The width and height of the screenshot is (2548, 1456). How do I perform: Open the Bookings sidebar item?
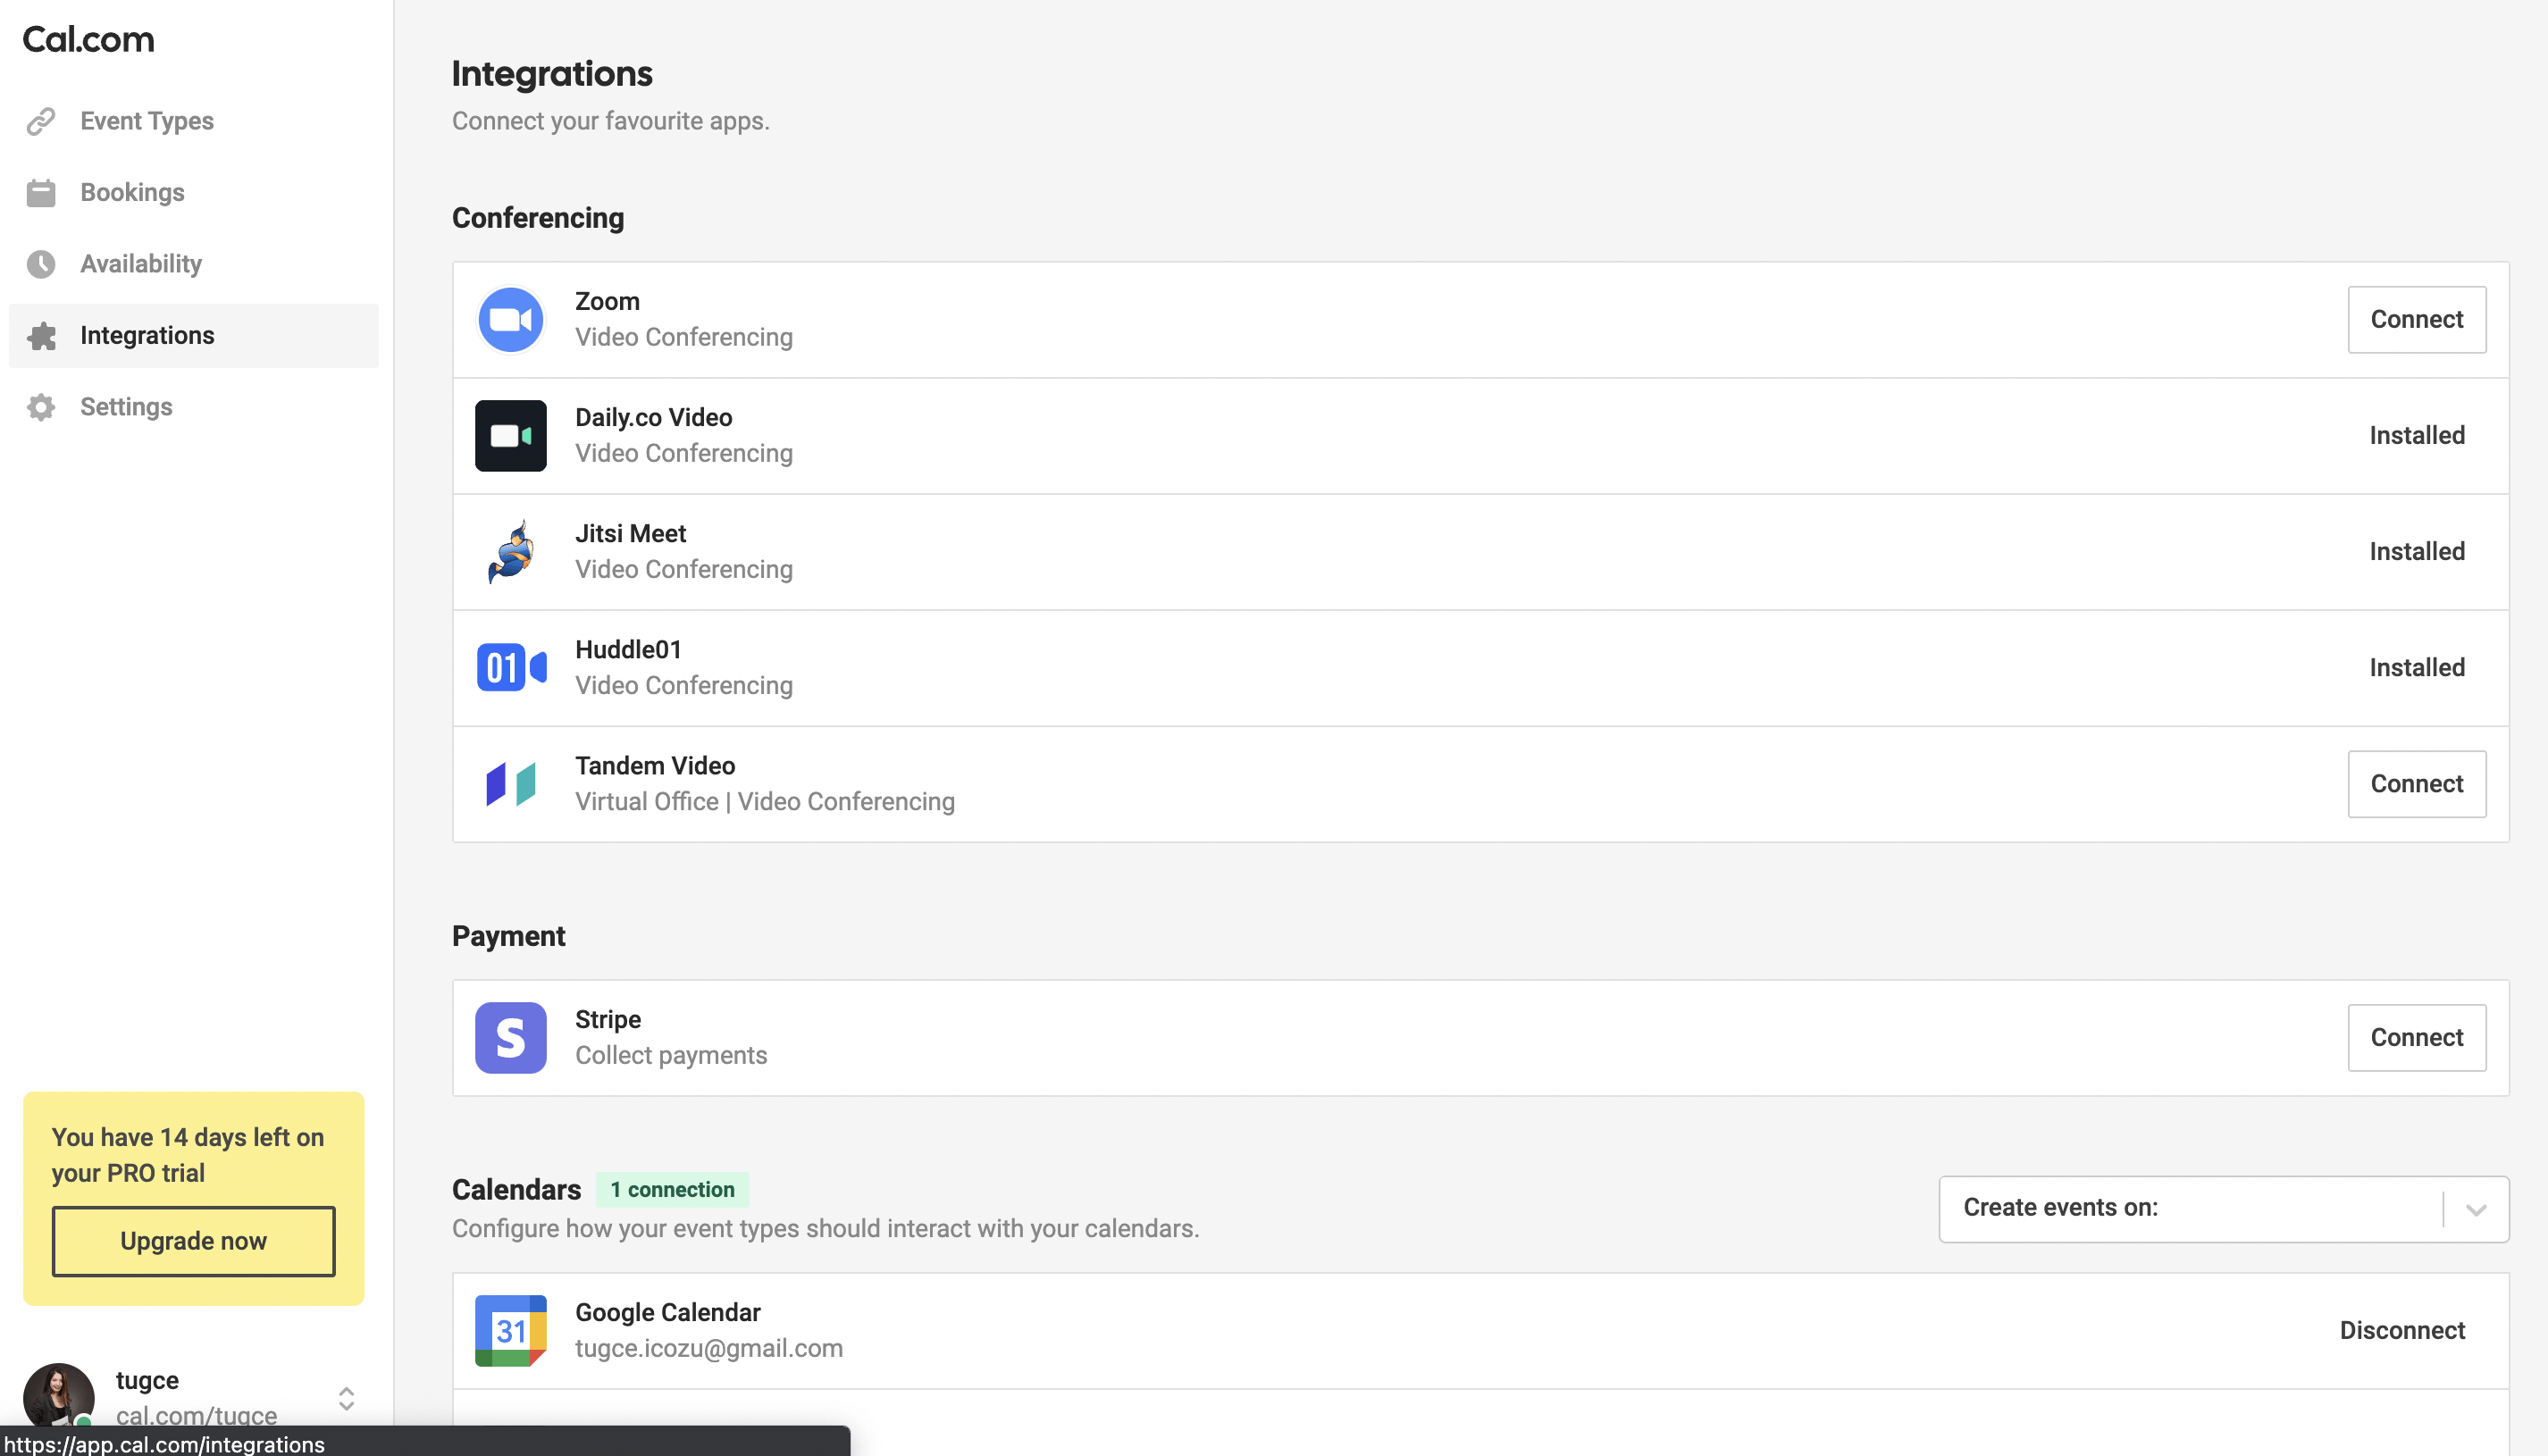coord(132,192)
